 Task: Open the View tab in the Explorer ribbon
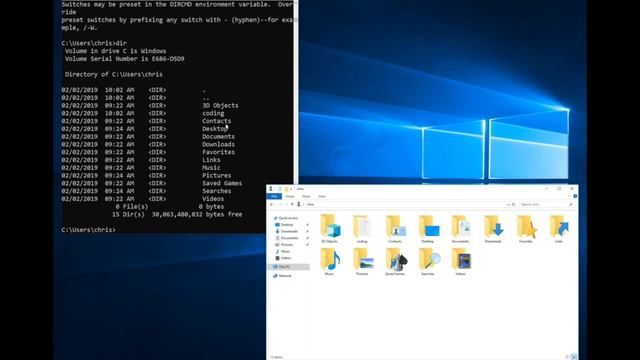click(322, 196)
